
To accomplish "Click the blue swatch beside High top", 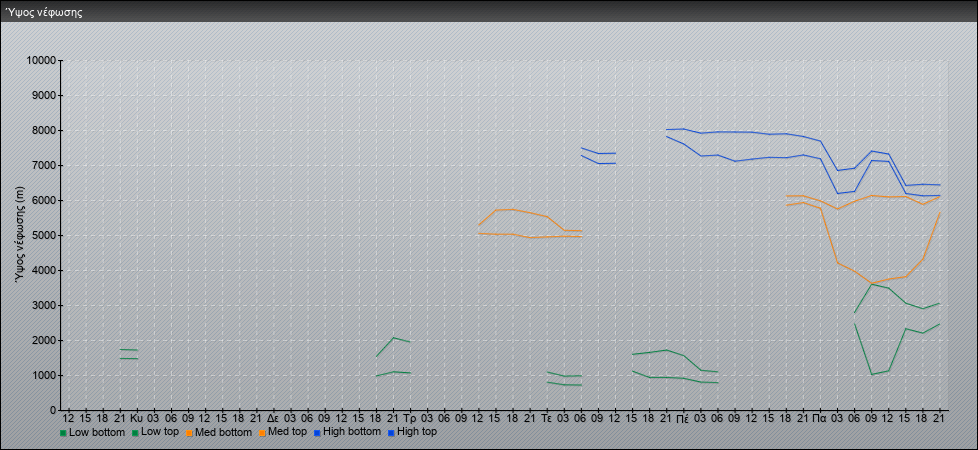I will pyautogui.click(x=389, y=433).
